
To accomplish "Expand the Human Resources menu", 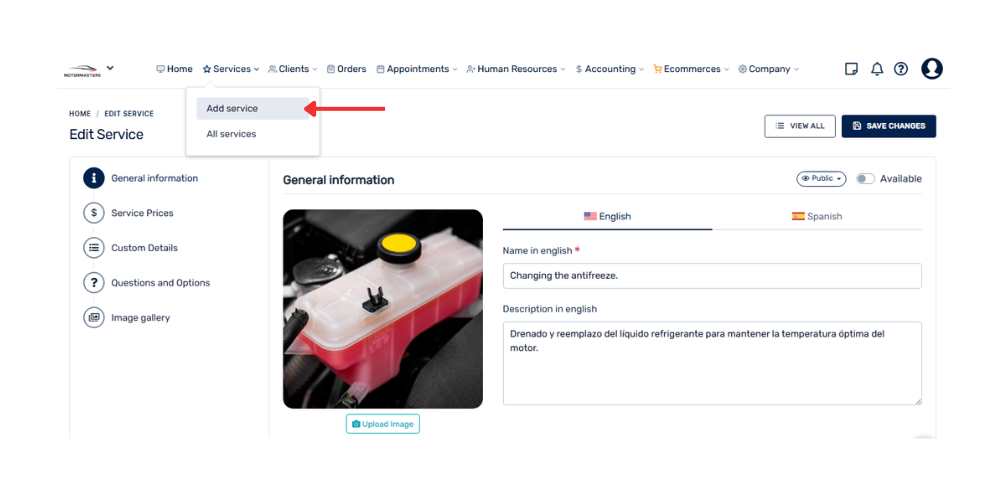I will coord(516,69).
